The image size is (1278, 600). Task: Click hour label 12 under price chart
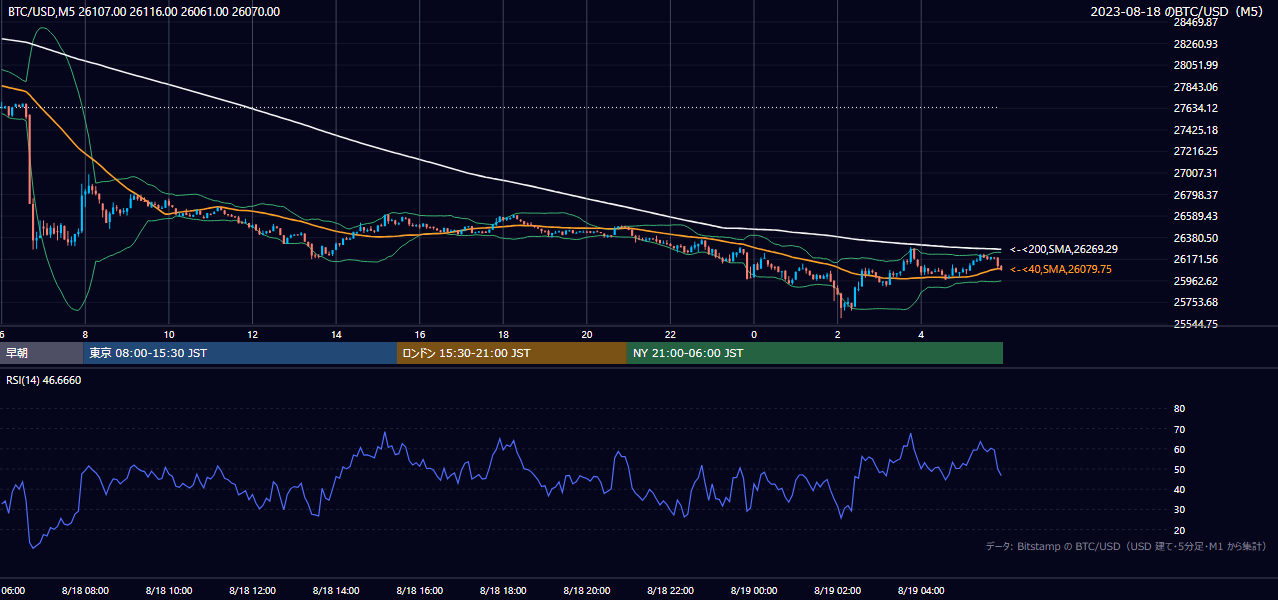253,335
